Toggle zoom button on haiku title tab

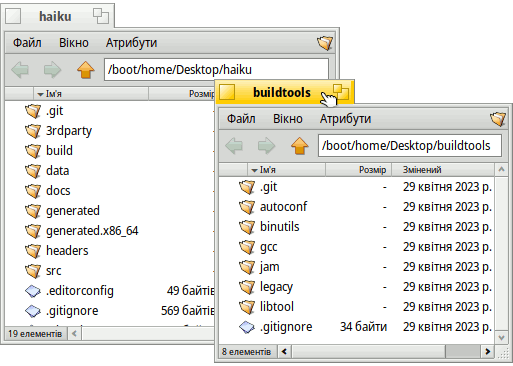click(x=100, y=16)
